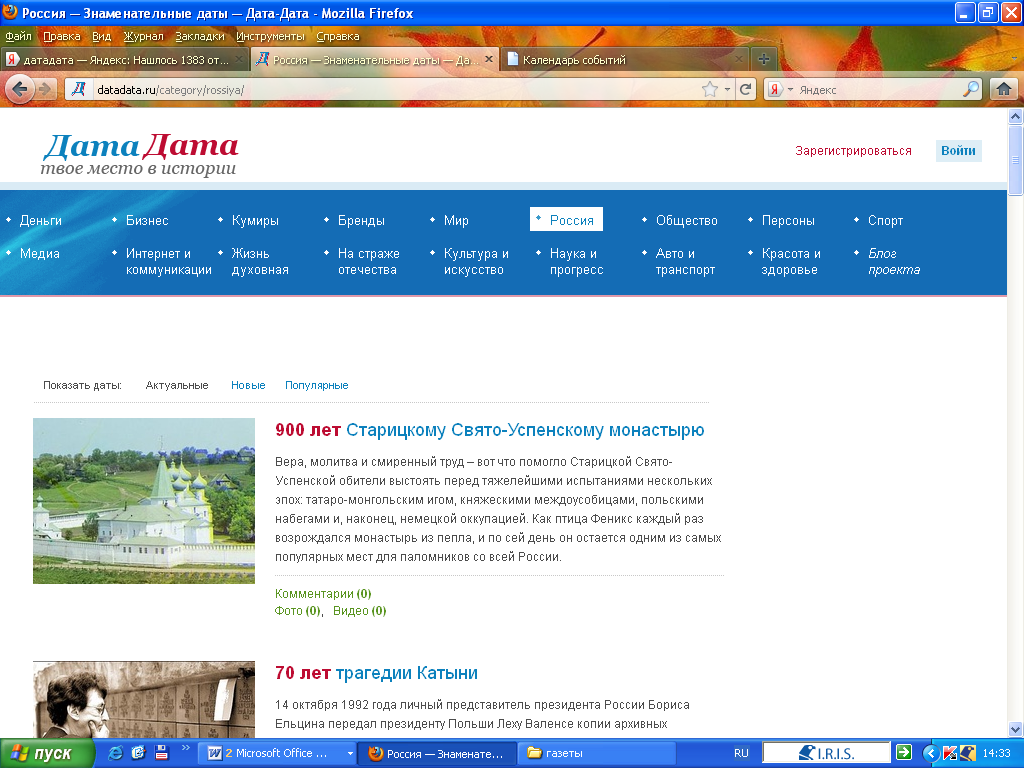Open the Бизнес category

(x=147, y=220)
